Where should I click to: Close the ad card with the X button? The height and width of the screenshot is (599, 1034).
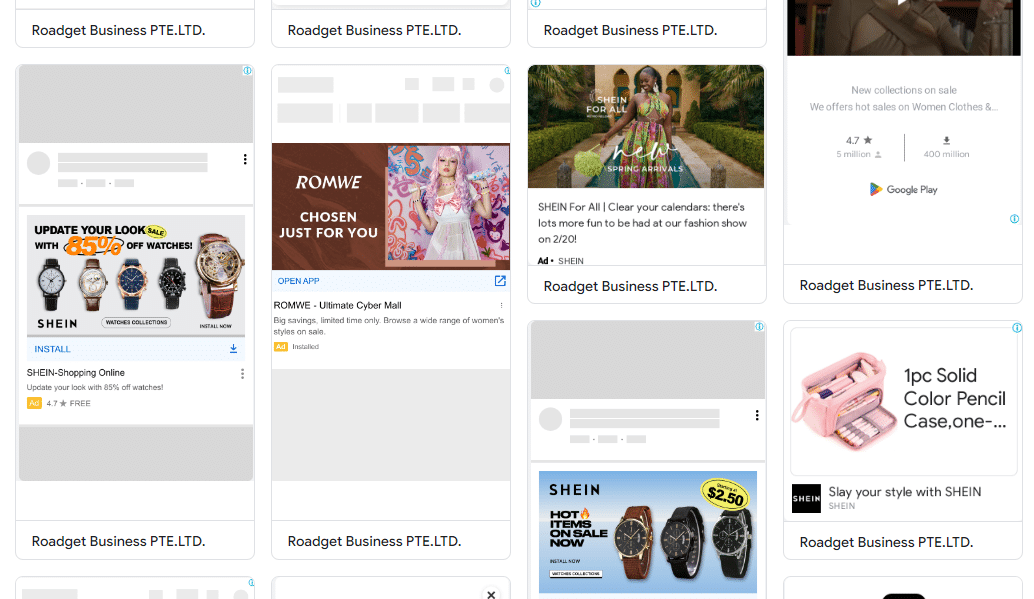tap(491, 594)
